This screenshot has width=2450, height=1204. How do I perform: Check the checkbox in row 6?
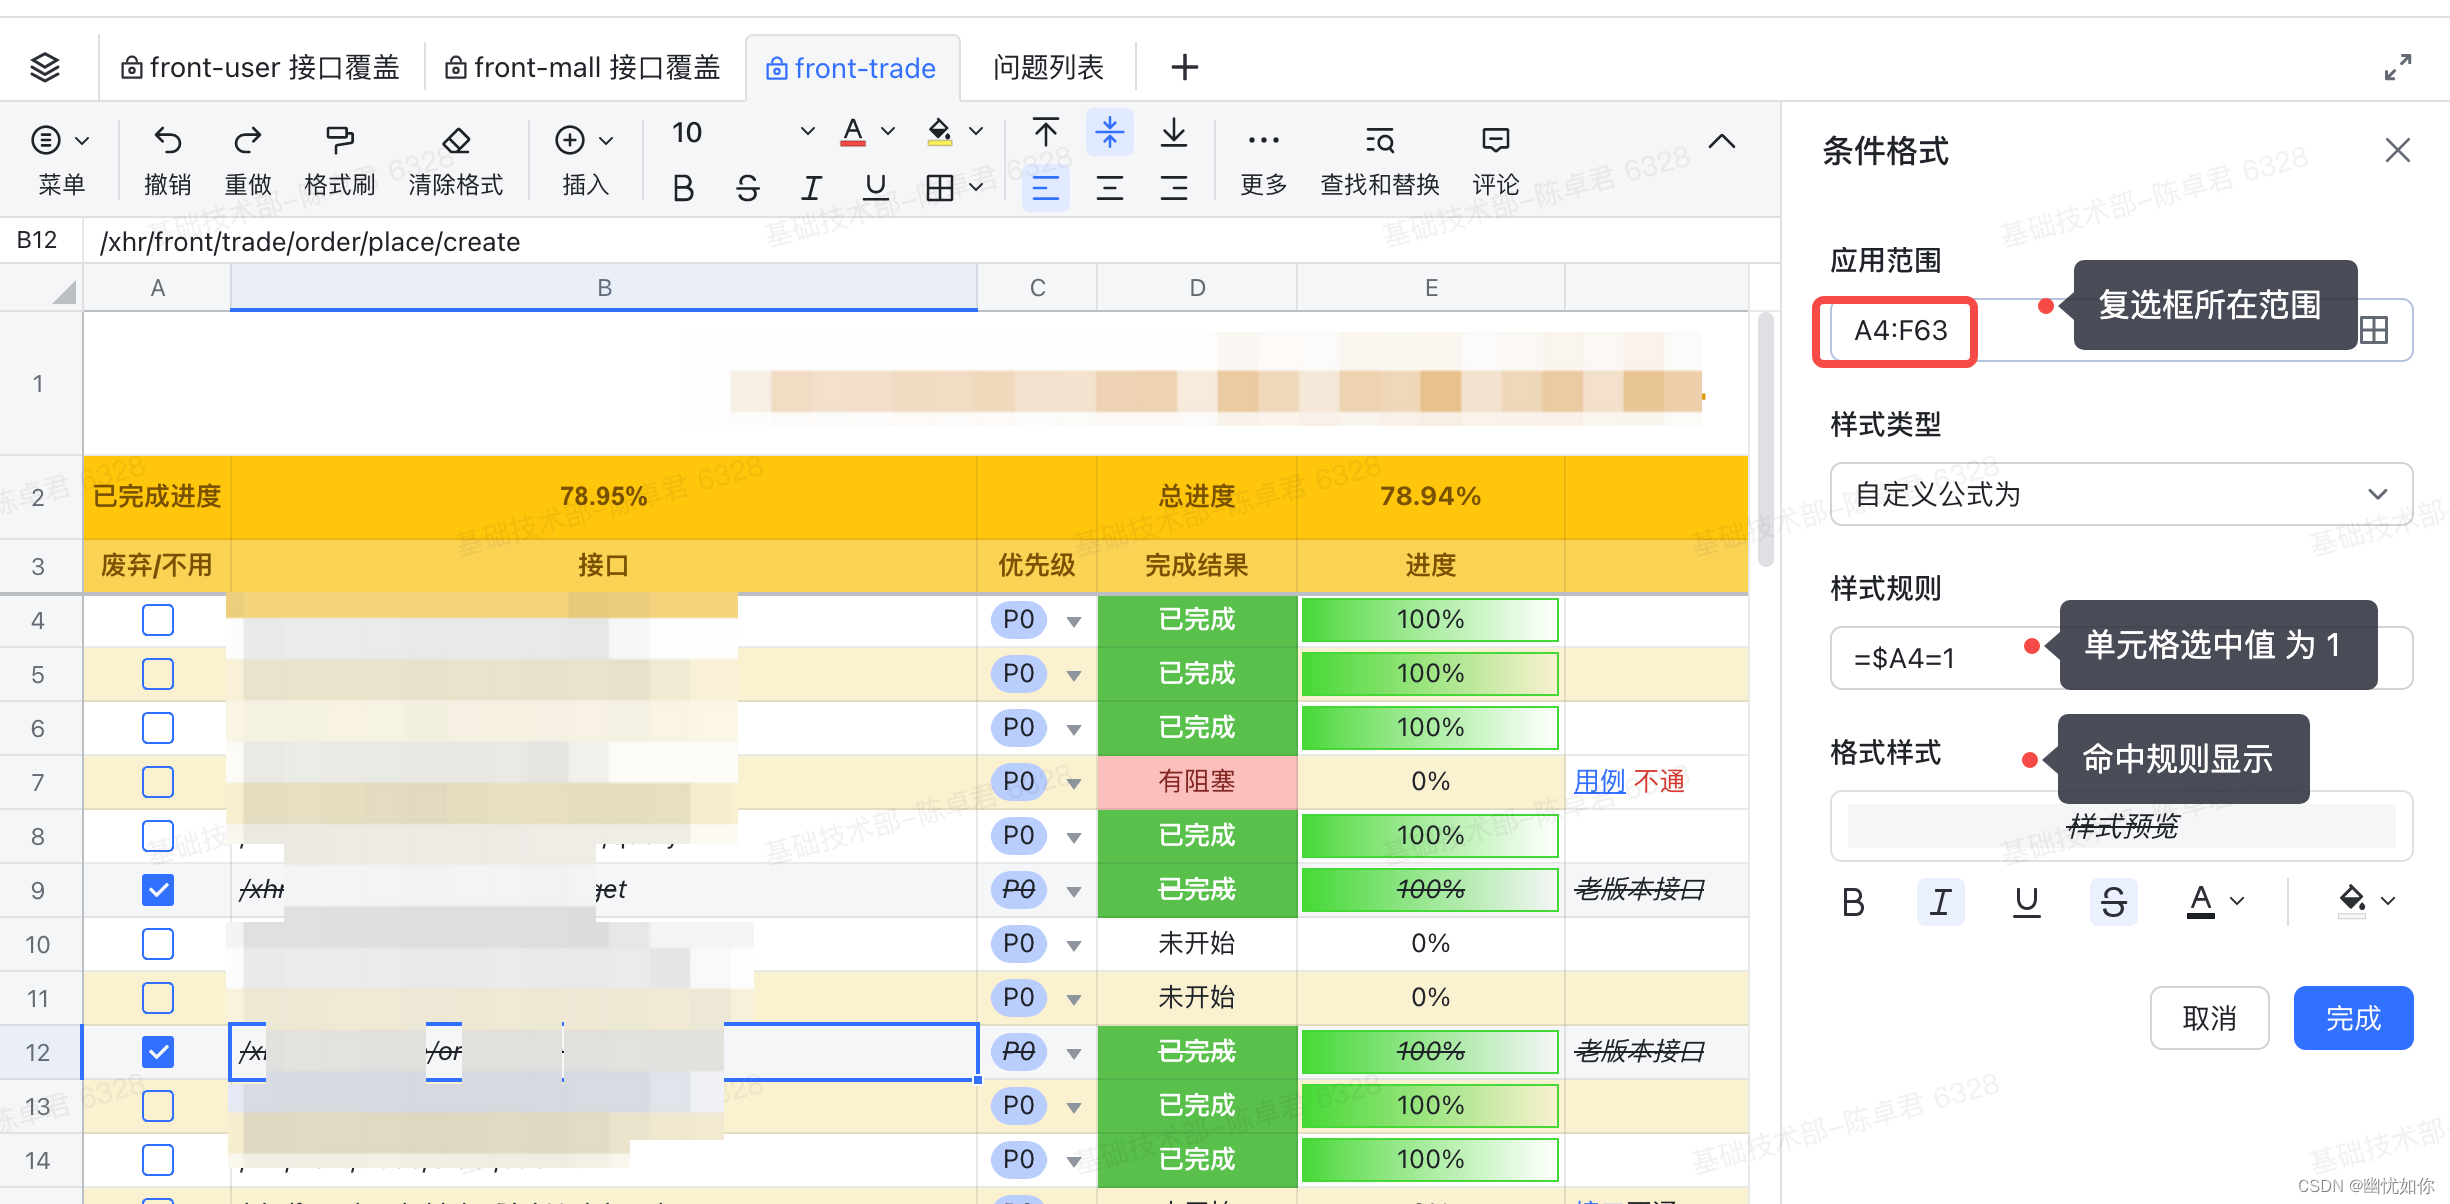158,728
